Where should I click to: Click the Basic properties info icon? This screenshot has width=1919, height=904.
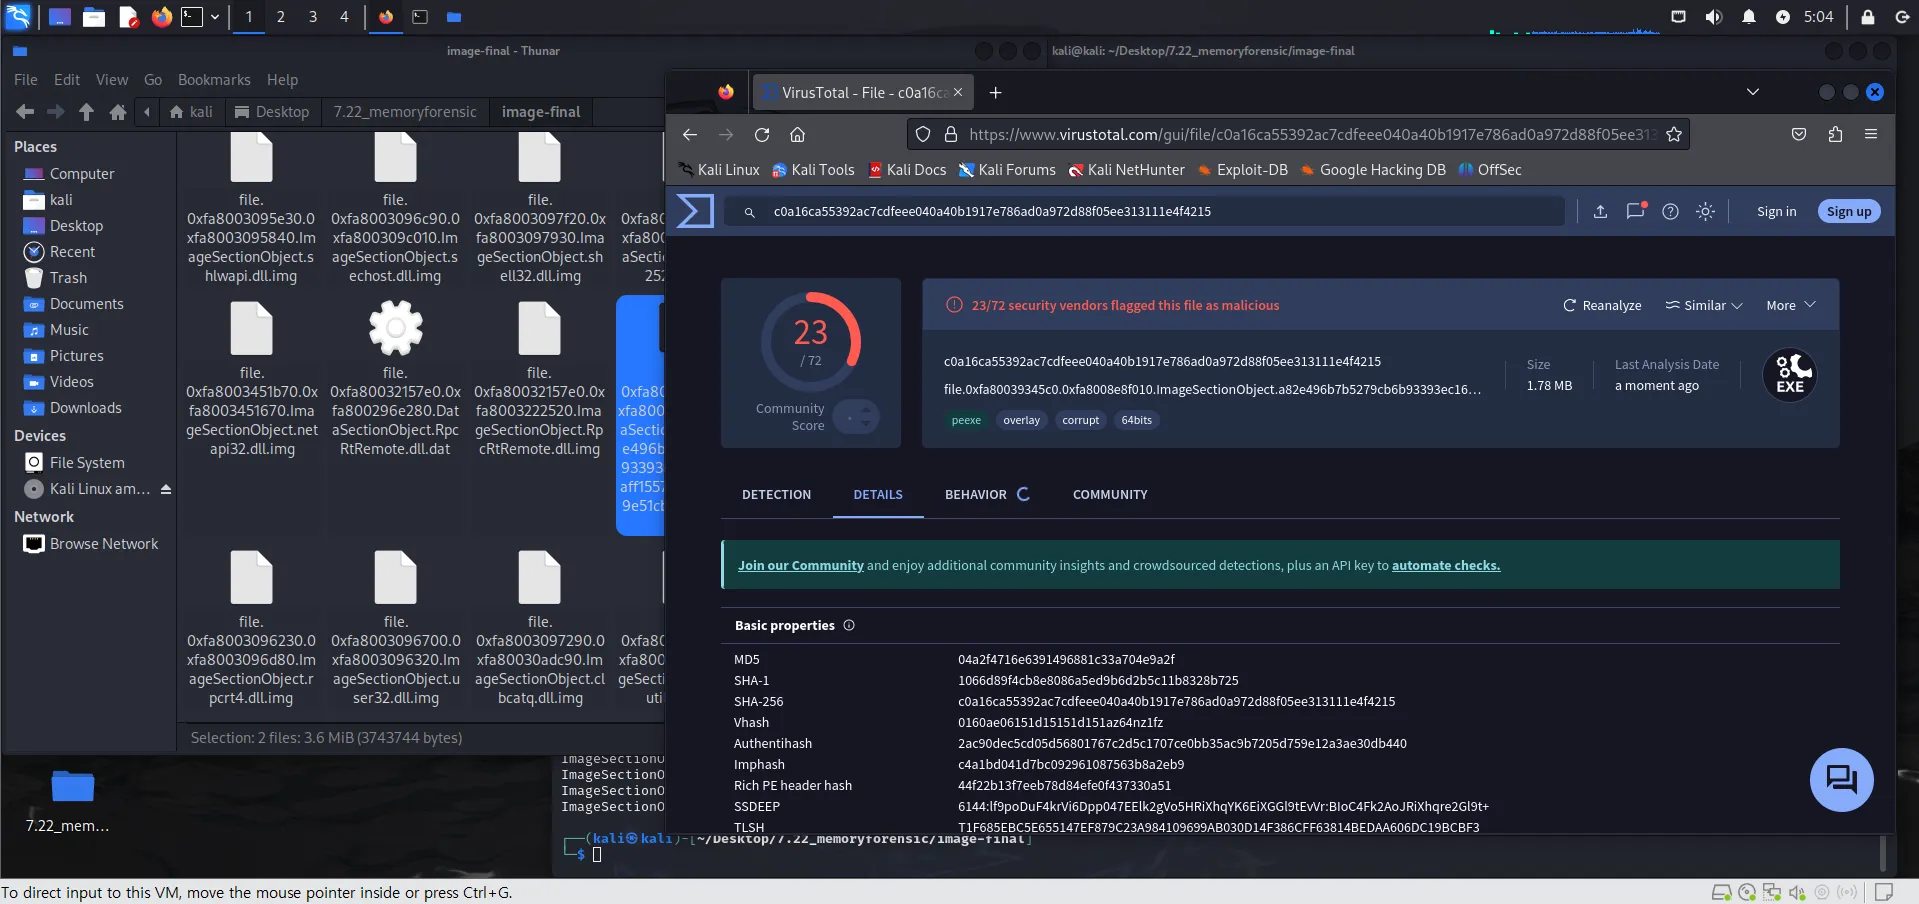pos(849,625)
